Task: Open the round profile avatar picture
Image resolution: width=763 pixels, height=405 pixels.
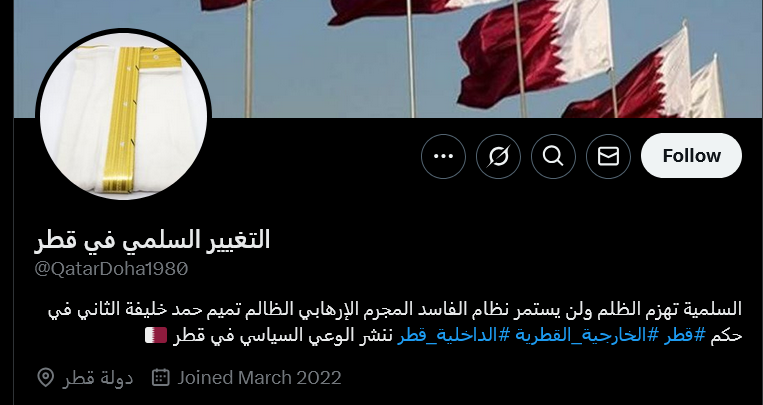Action: [x=124, y=116]
